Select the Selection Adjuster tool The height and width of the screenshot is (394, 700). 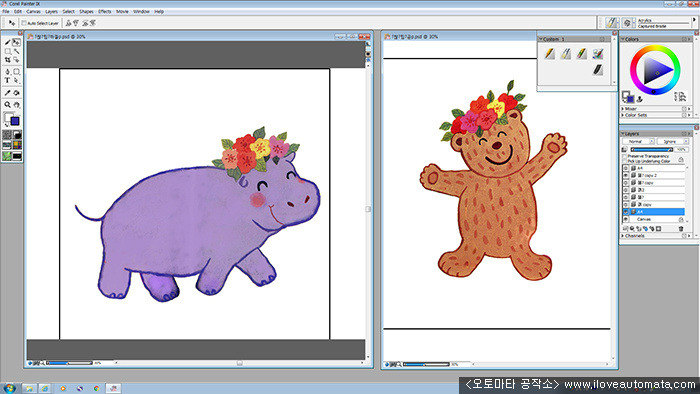(17, 60)
